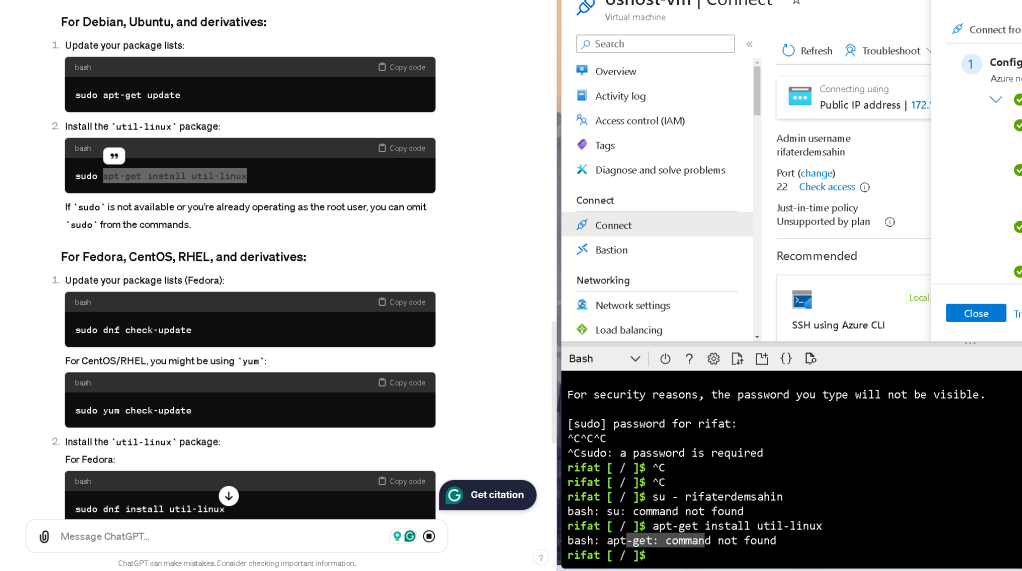Image resolution: width=1022 pixels, height=571 pixels.
Task: Click the attach file paperclip icon
Action: click(44, 536)
